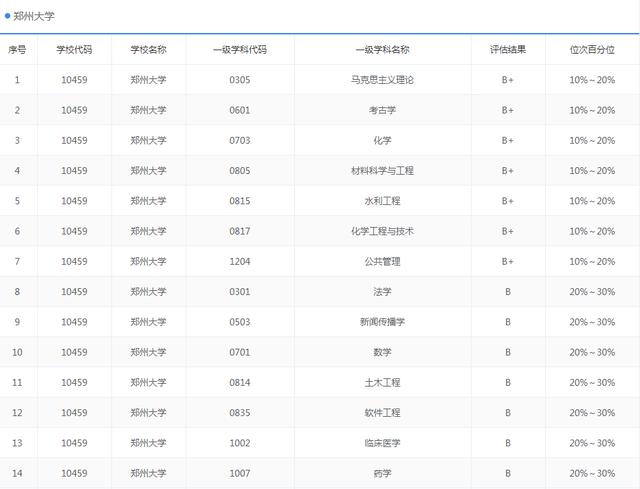Select the 数学 subject cell
Image resolution: width=640 pixels, height=489 pixels.
click(x=382, y=352)
